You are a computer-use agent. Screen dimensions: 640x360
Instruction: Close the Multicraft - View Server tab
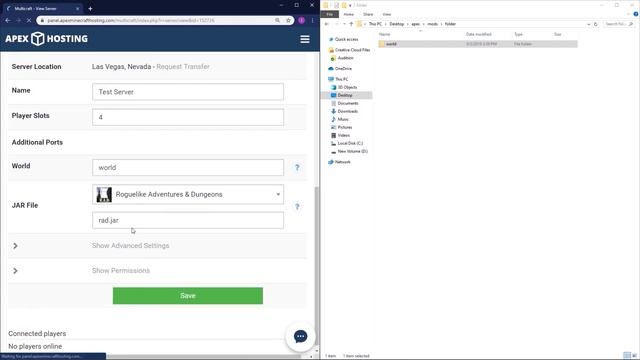tap(78, 9)
